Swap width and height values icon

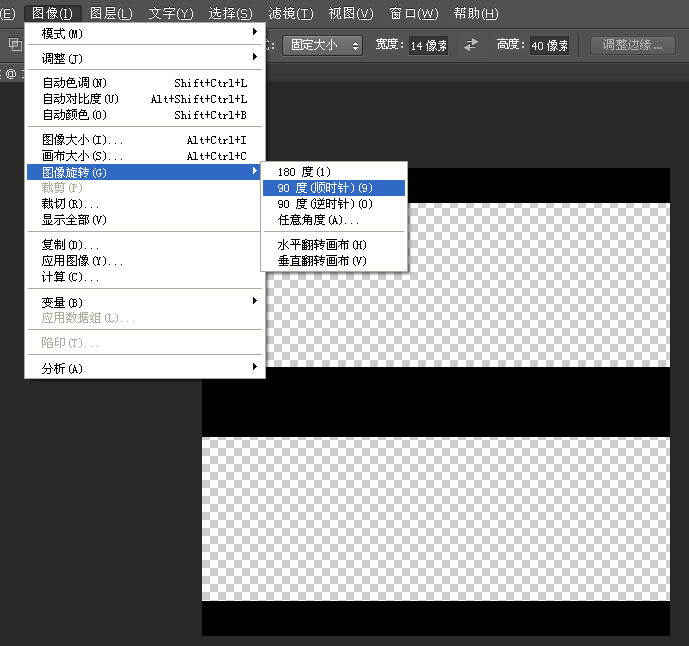point(471,45)
